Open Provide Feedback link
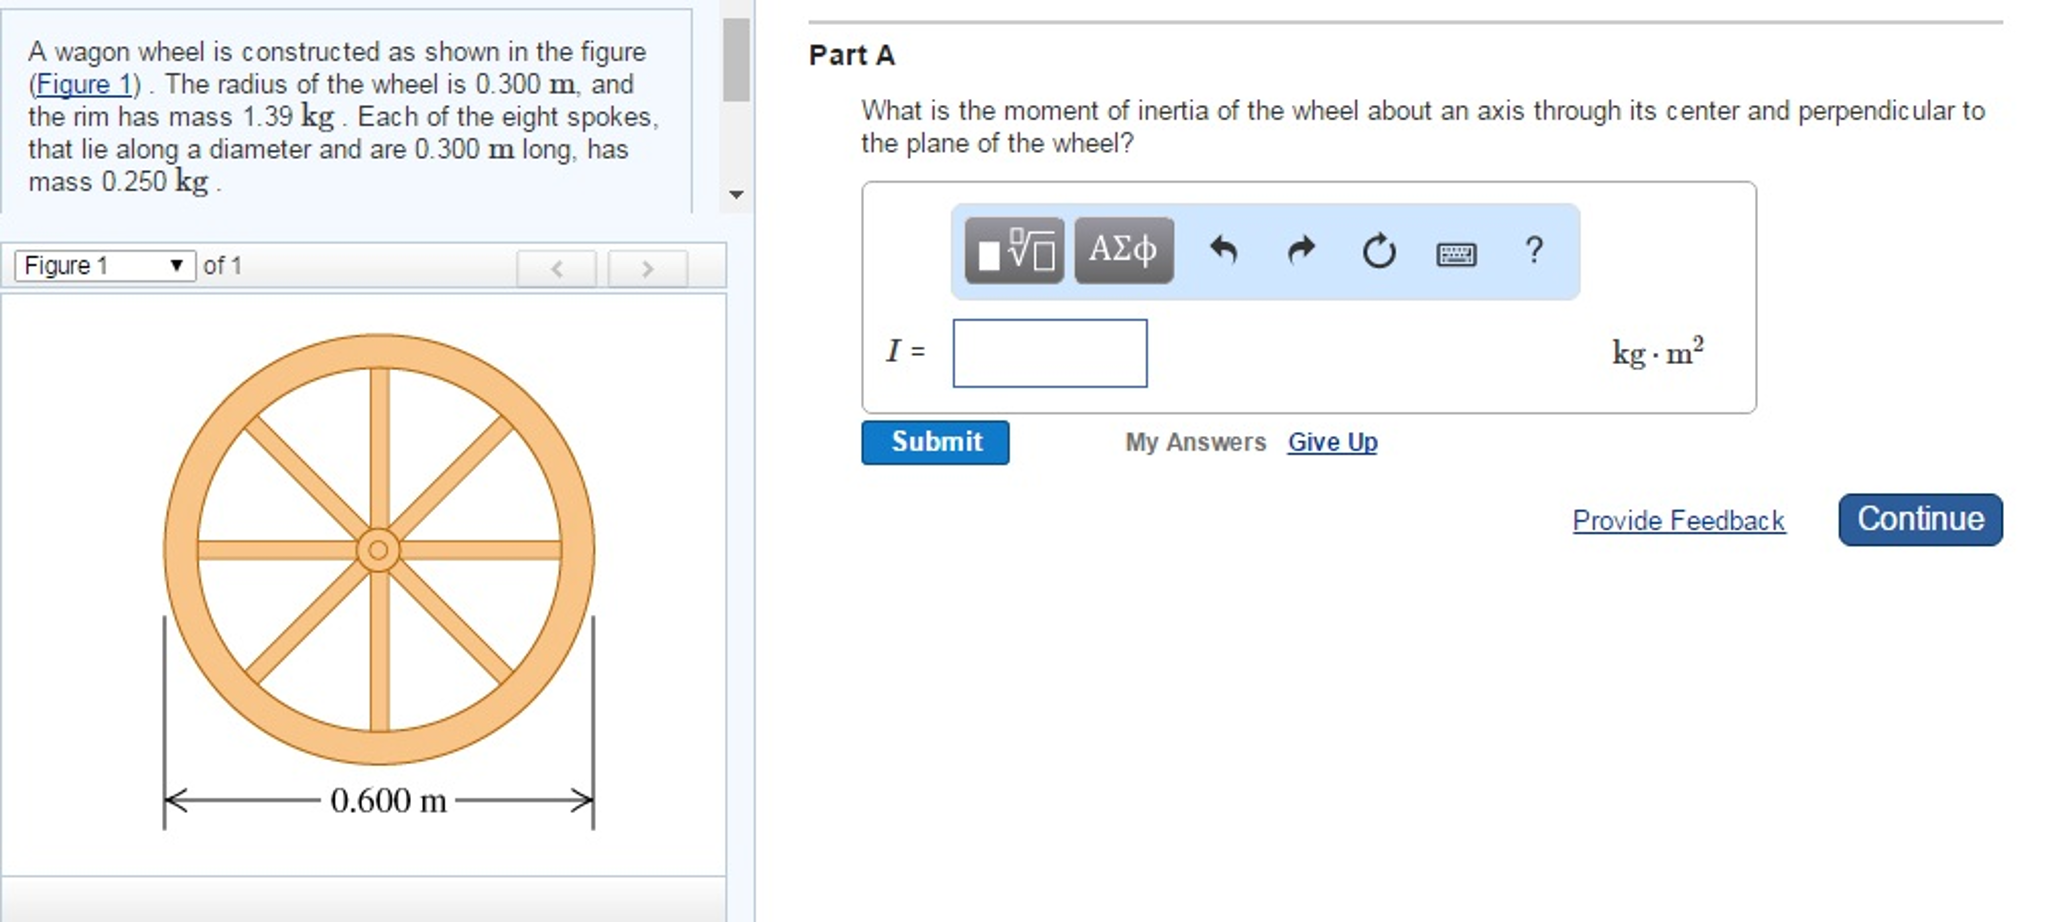This screenshot has height=922, width=2046. (1678, 520)
